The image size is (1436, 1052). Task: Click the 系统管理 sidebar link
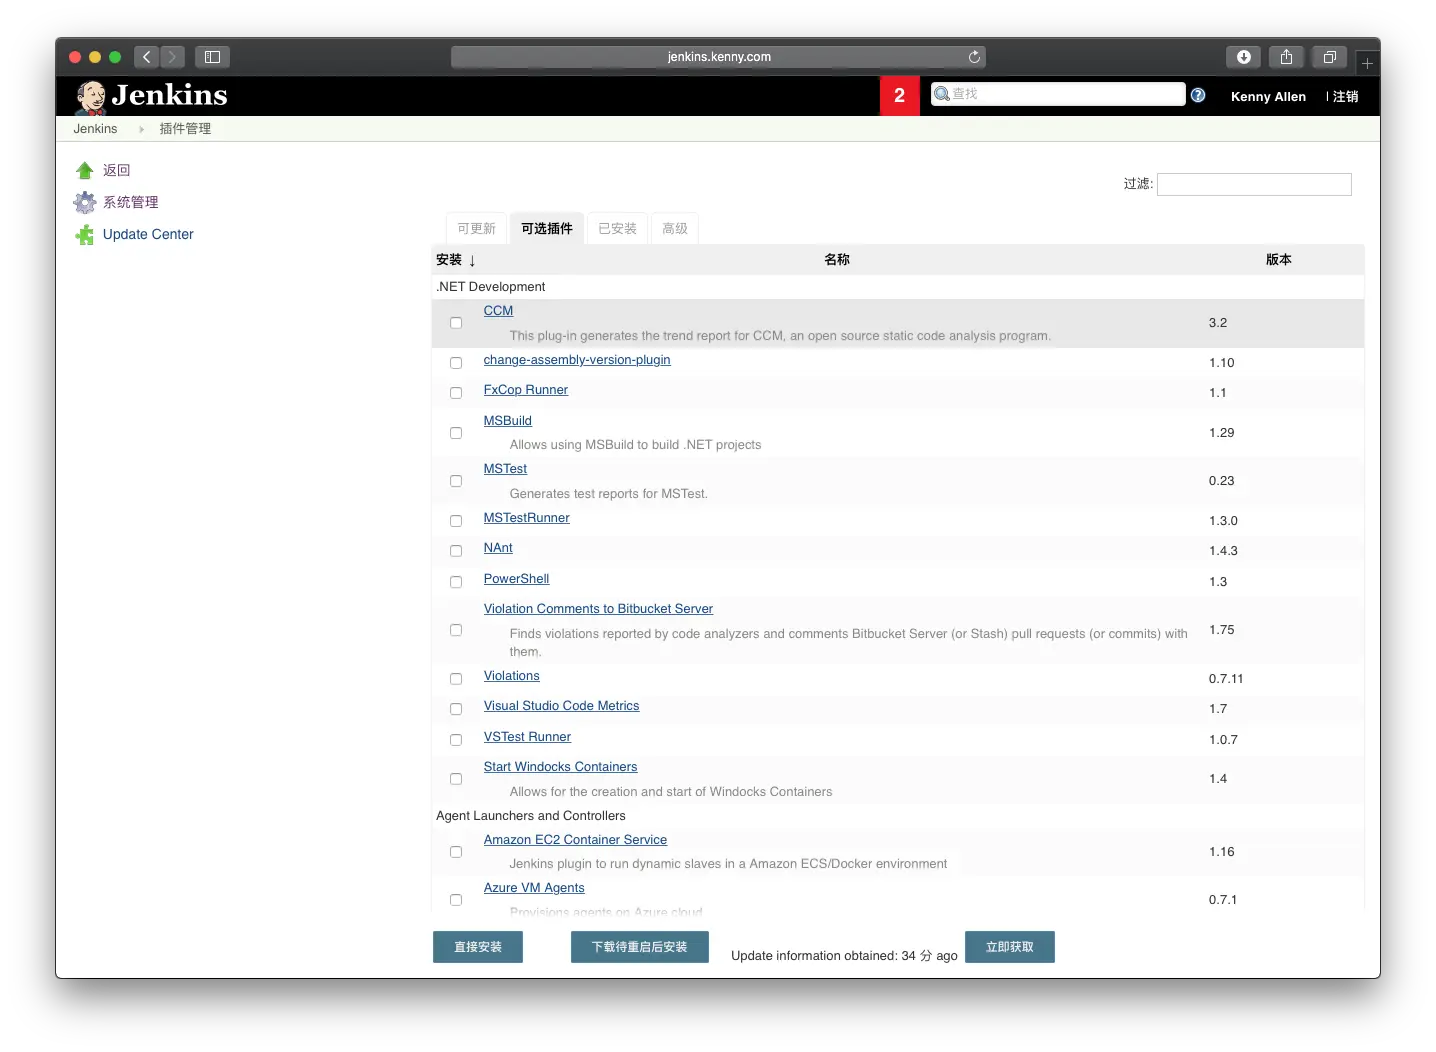pos(131,203)
